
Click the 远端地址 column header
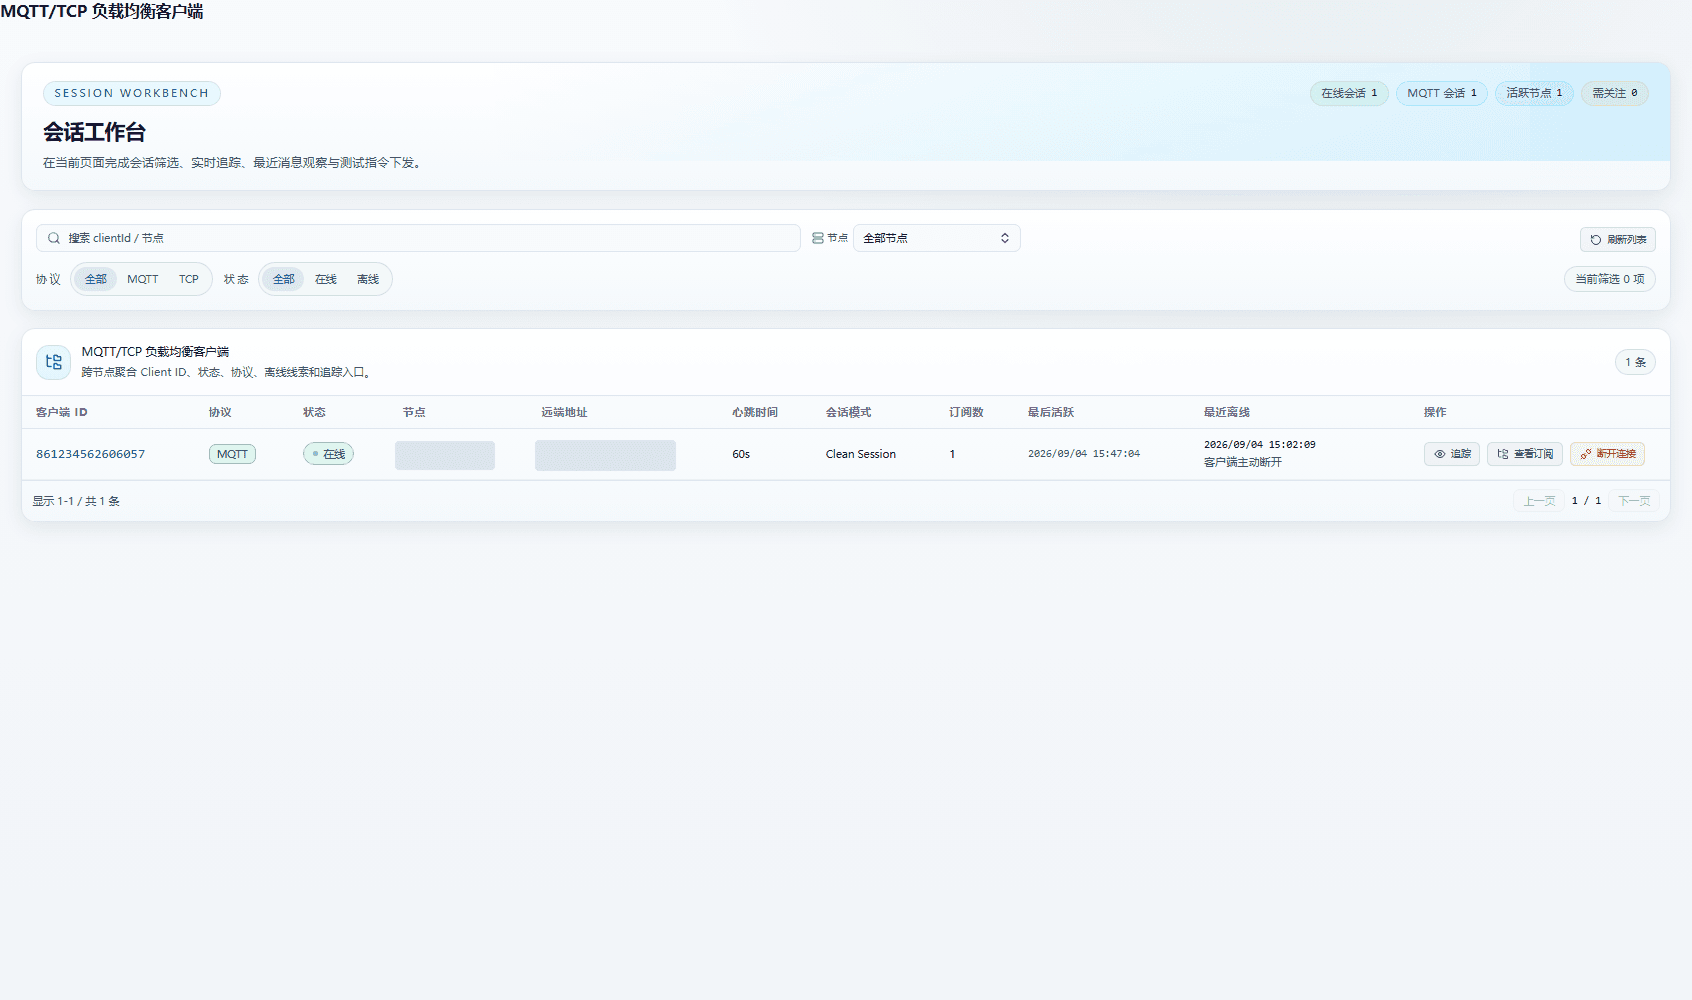pos(565,412)
